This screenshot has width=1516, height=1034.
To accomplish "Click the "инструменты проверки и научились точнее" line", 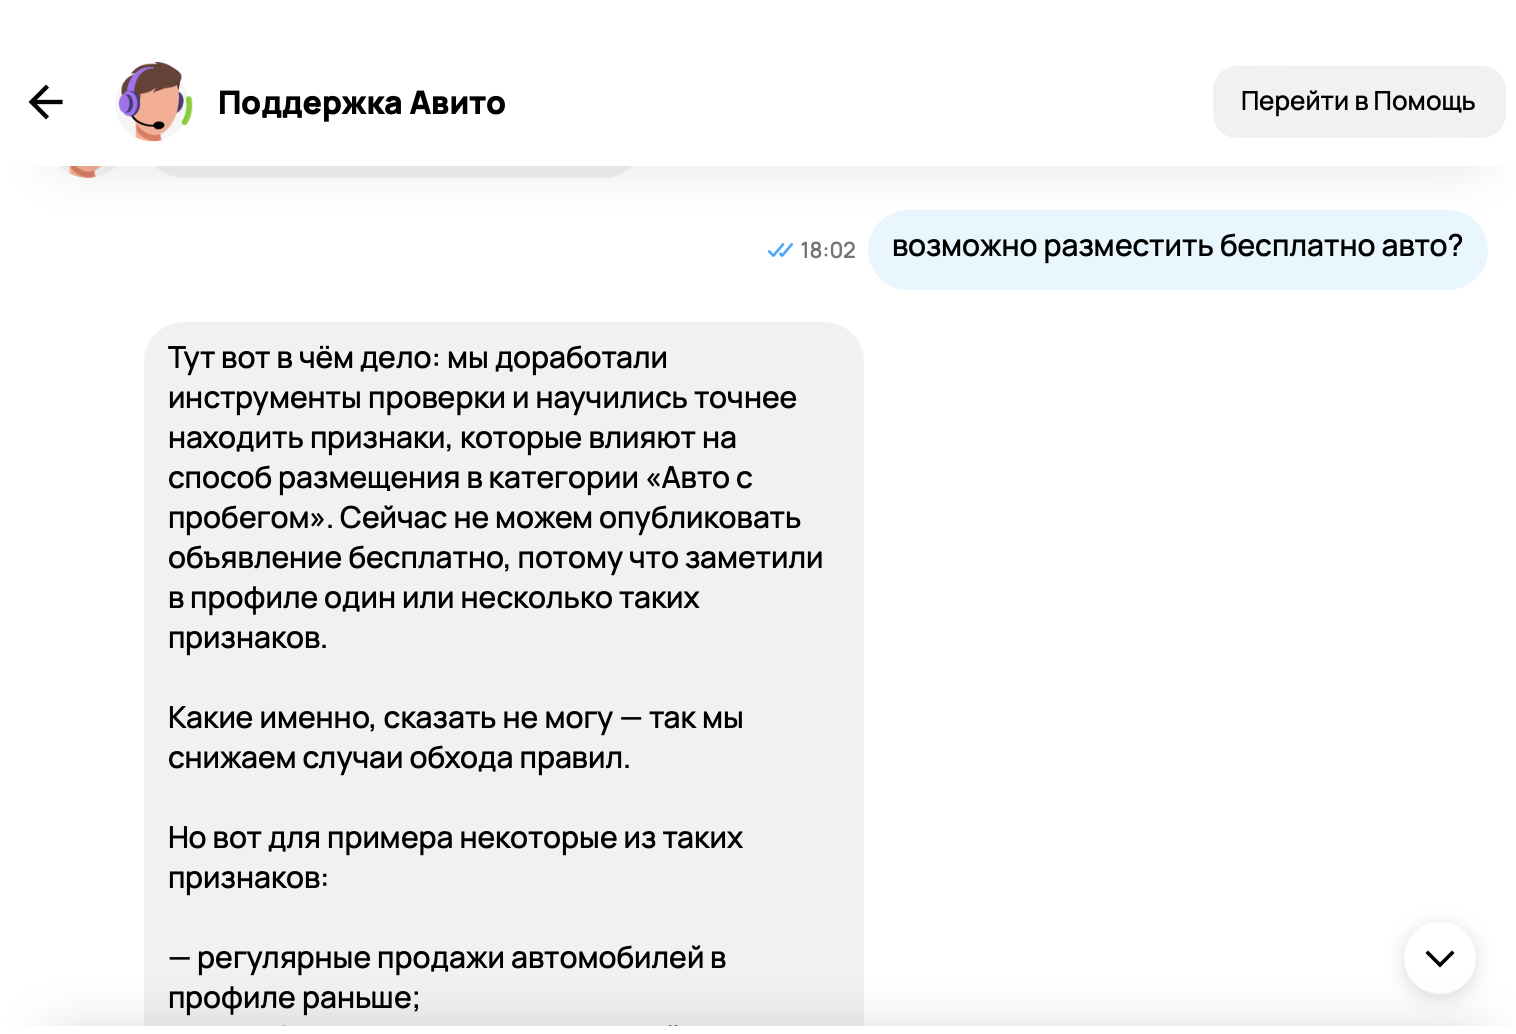I will click(x=482, y=398).
